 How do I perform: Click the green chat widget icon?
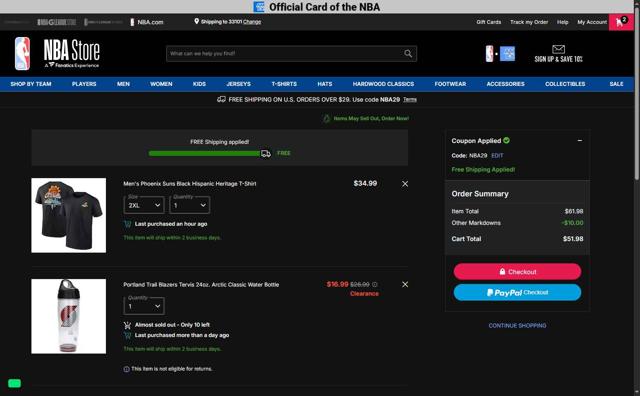tap(14, 383)
